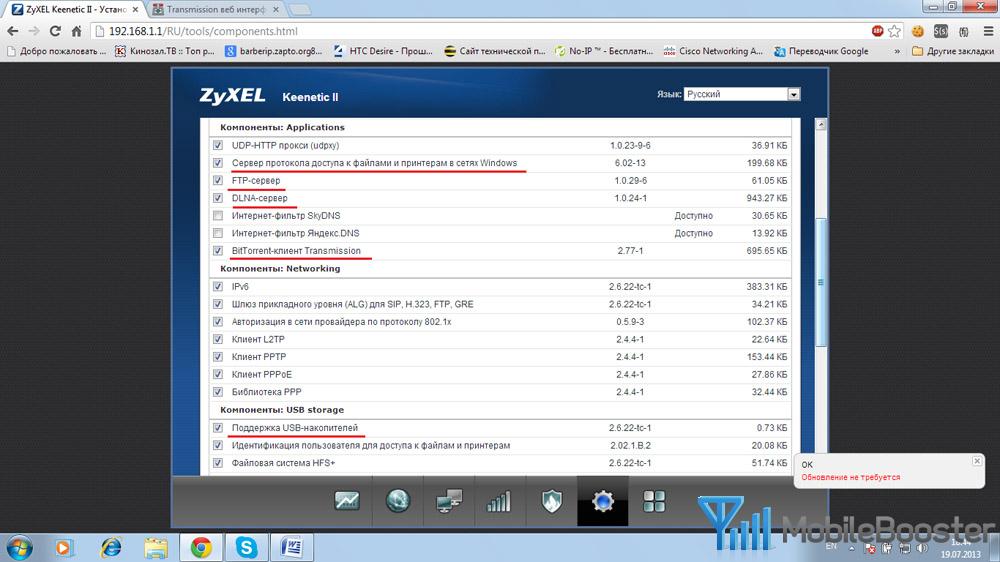Enable Интернет-фильтр SkyDNS checkbox
1000x562 pixels.
tap(218, 216)
